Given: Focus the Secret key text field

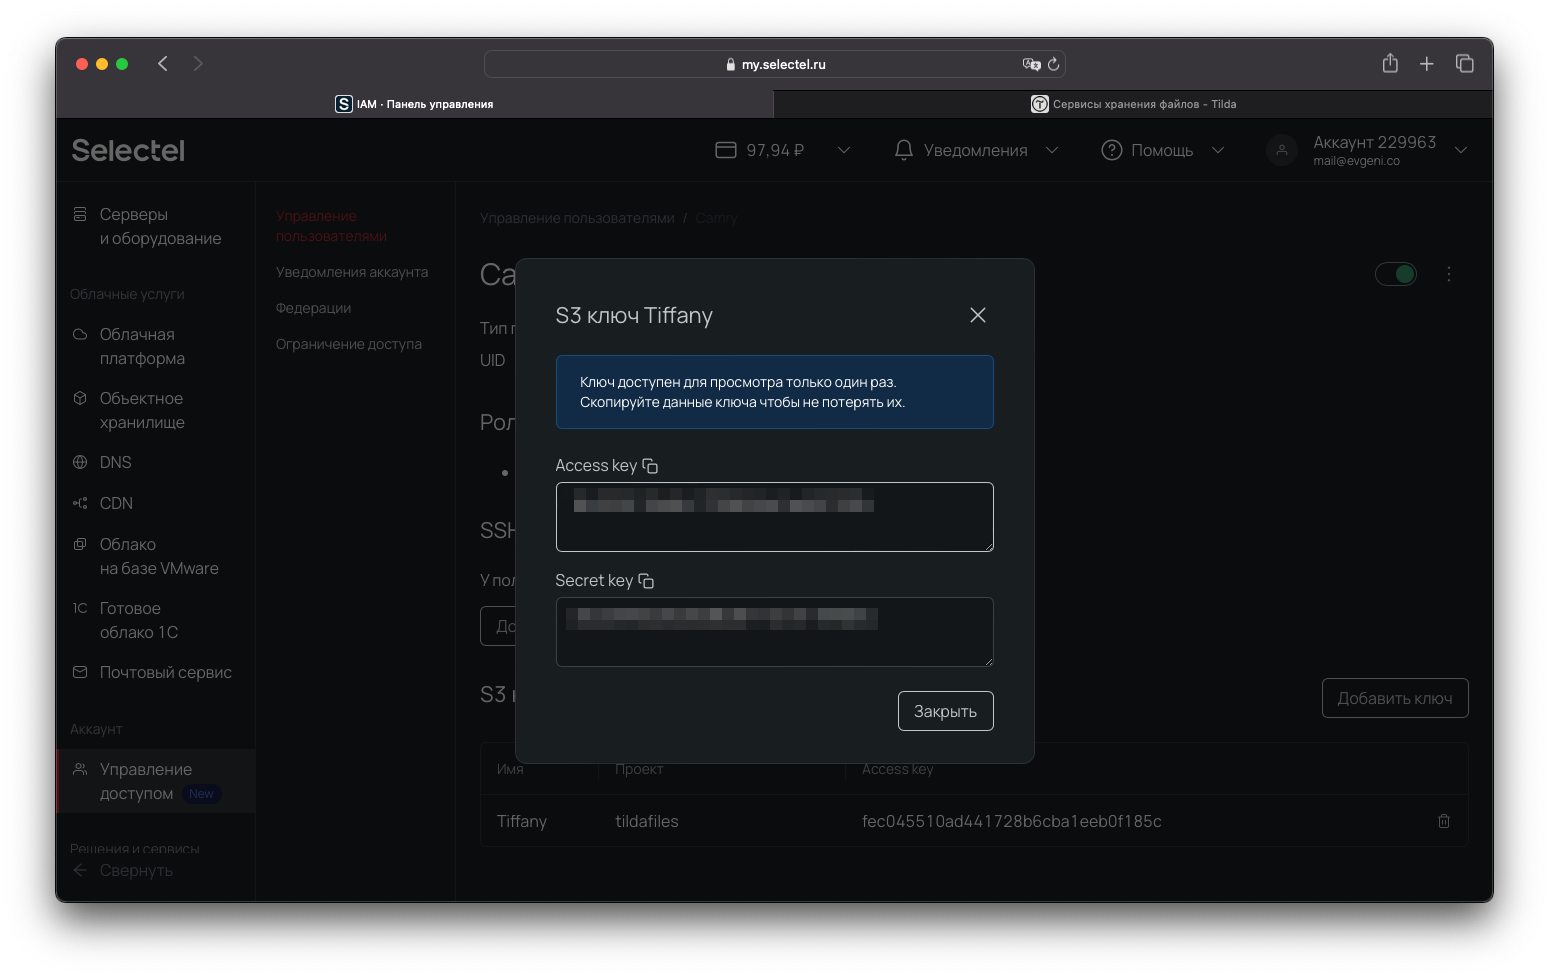Looking at the screenshot, I should click(774, 632).
